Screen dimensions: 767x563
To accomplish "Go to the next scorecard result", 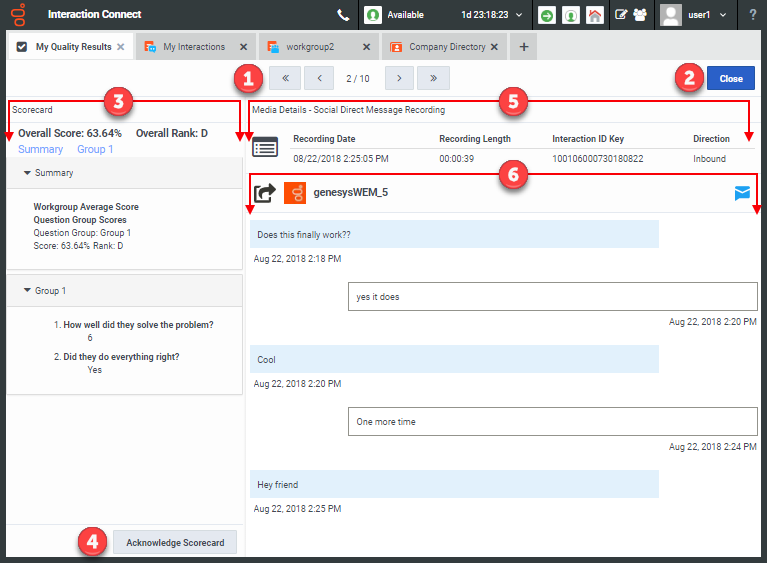I will (x=399, y=78).
